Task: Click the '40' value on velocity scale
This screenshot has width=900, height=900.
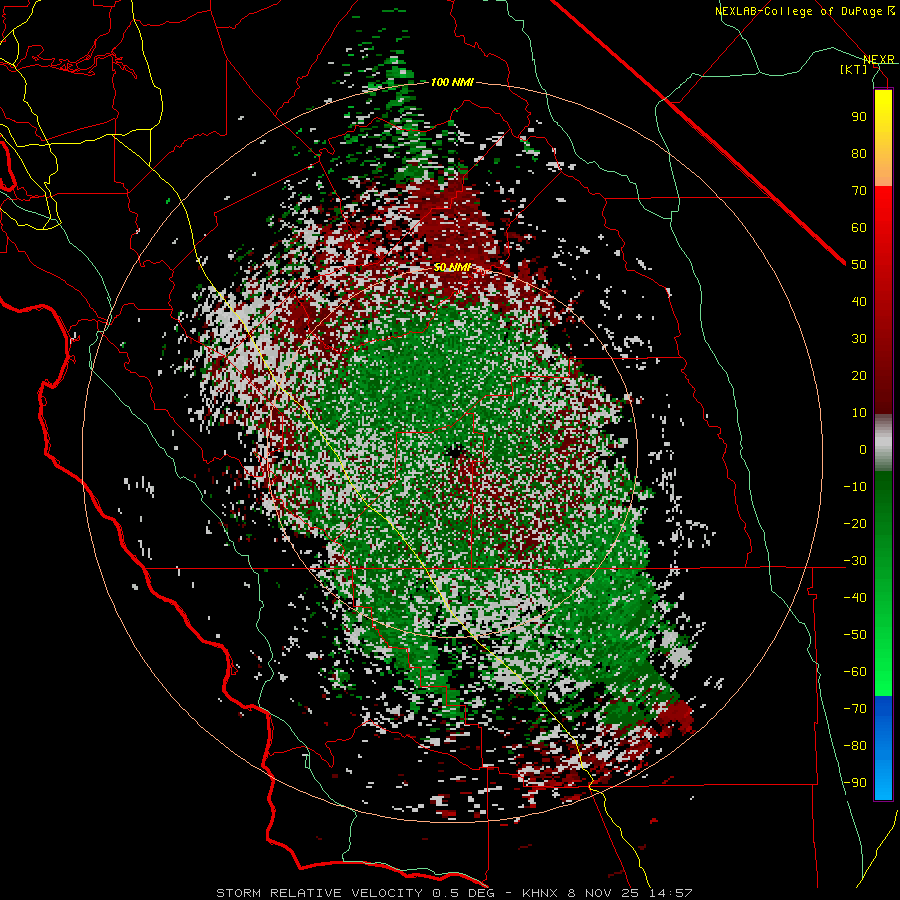Action: tap(859, 301)
